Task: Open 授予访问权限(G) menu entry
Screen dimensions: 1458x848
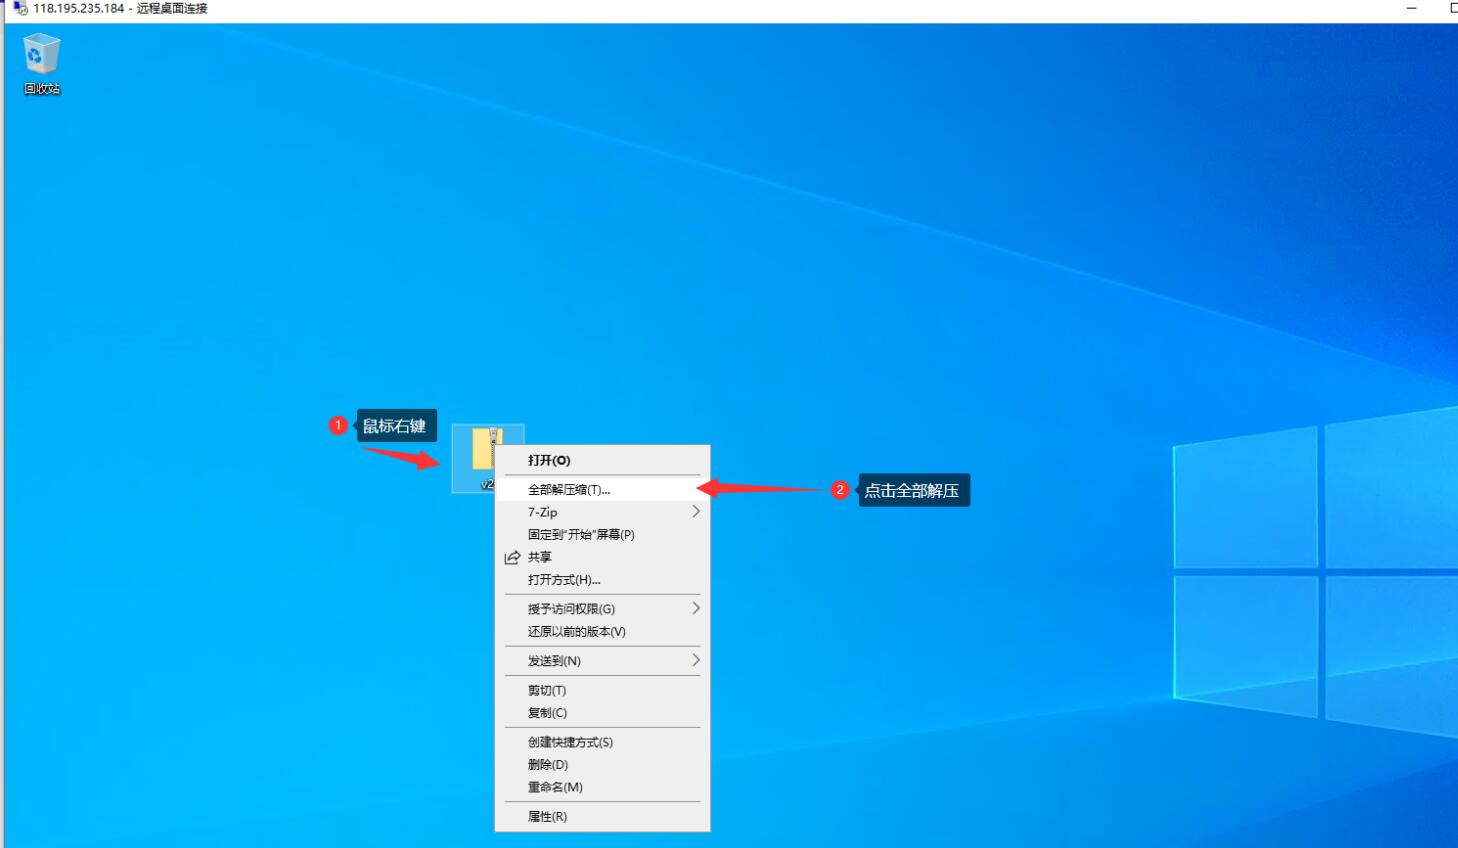Action: [x=602, y=609]
